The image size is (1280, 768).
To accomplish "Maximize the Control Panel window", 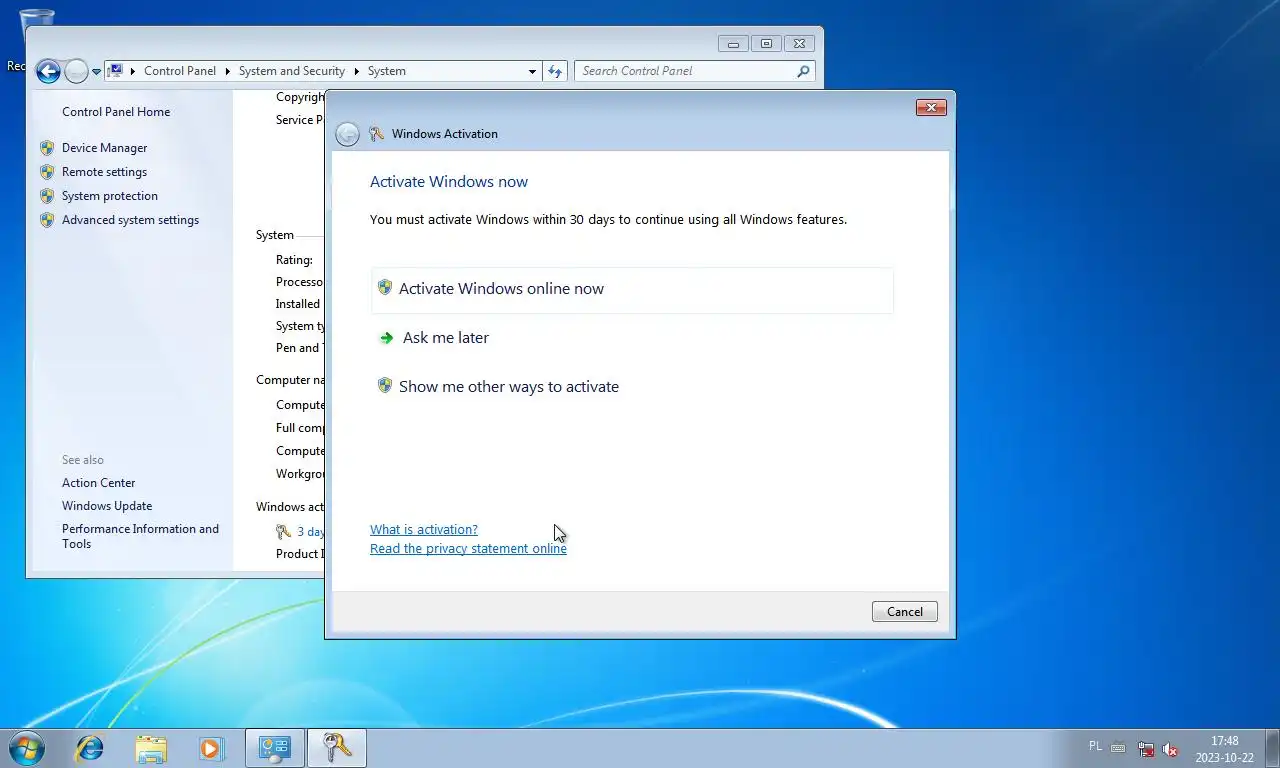I will [766, 44].
